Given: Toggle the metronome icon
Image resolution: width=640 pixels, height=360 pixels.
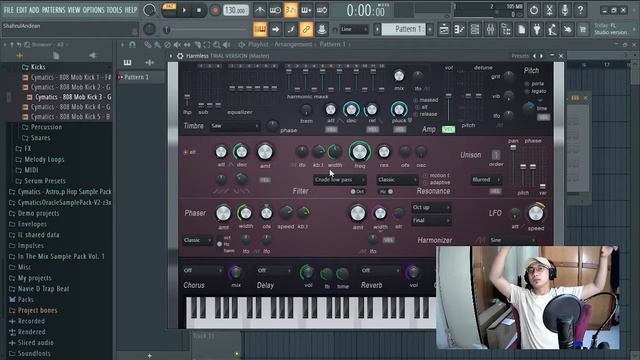Looking at the screenshot, I should [x=260, y=10].
